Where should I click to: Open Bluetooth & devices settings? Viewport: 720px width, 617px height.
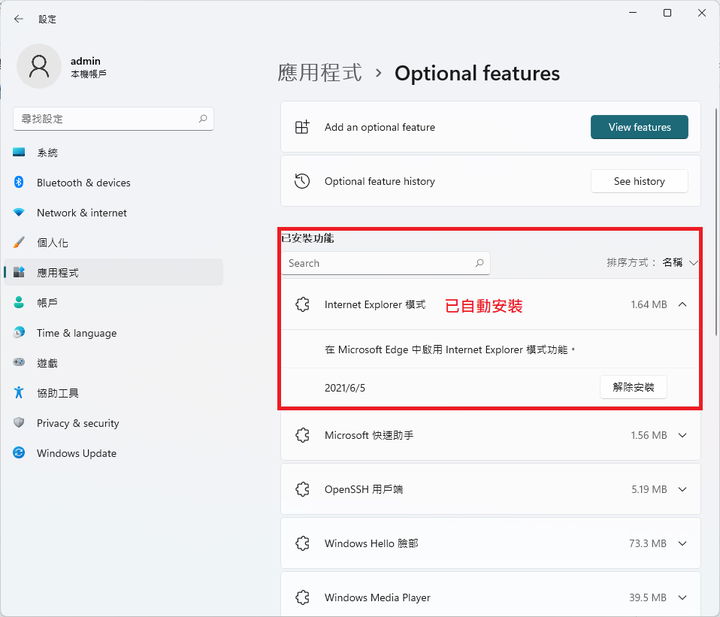[113, 182]
